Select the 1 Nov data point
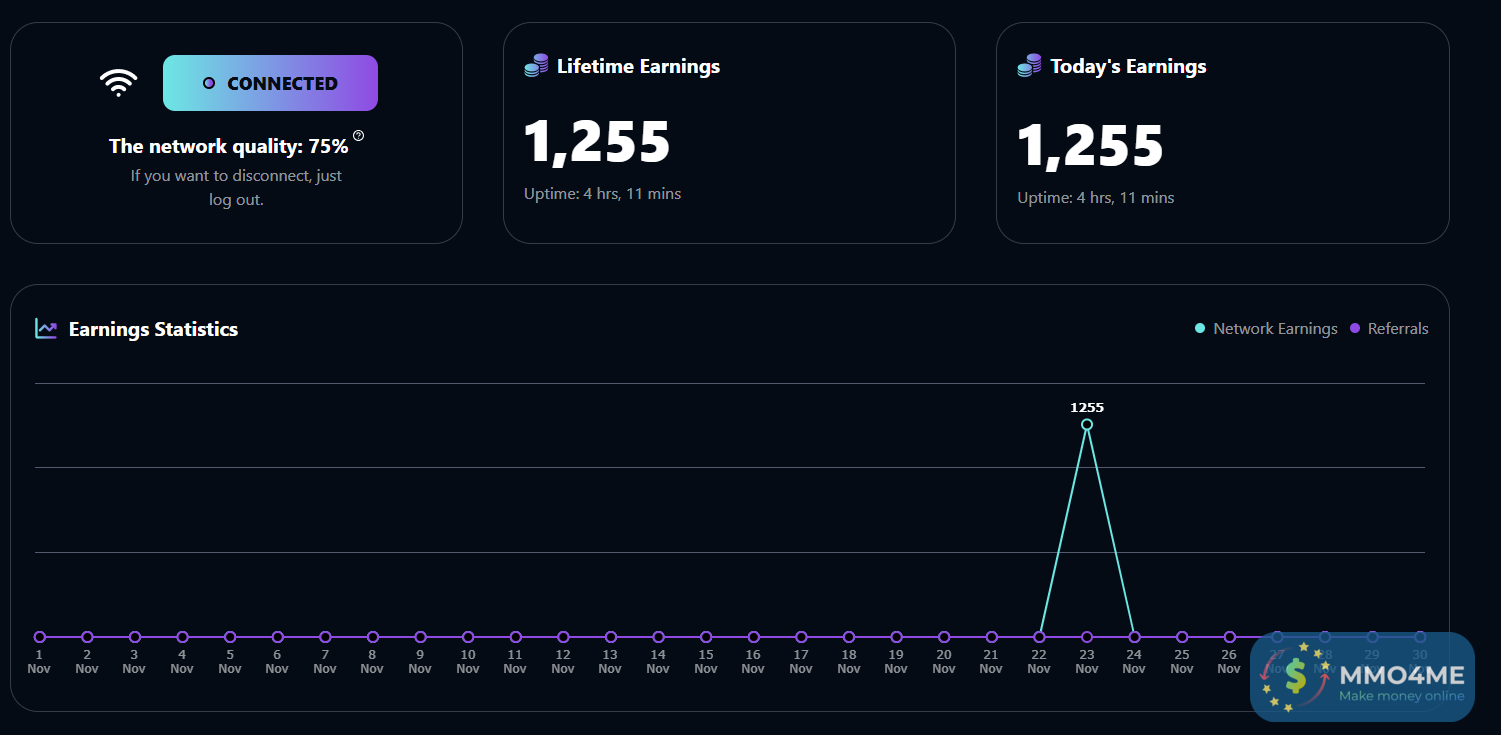The height and width of the screenshot is (735, 1501). click(x=40, y=637)
